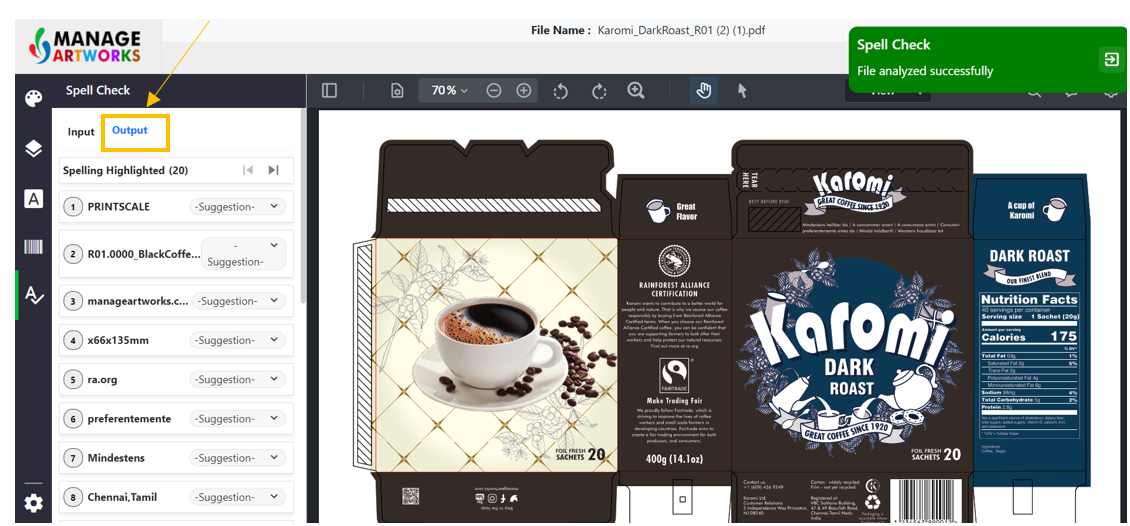Screen dimensions: 1130x526
Task: Rotate the page counterclockwise
Action: coord(561,91)
